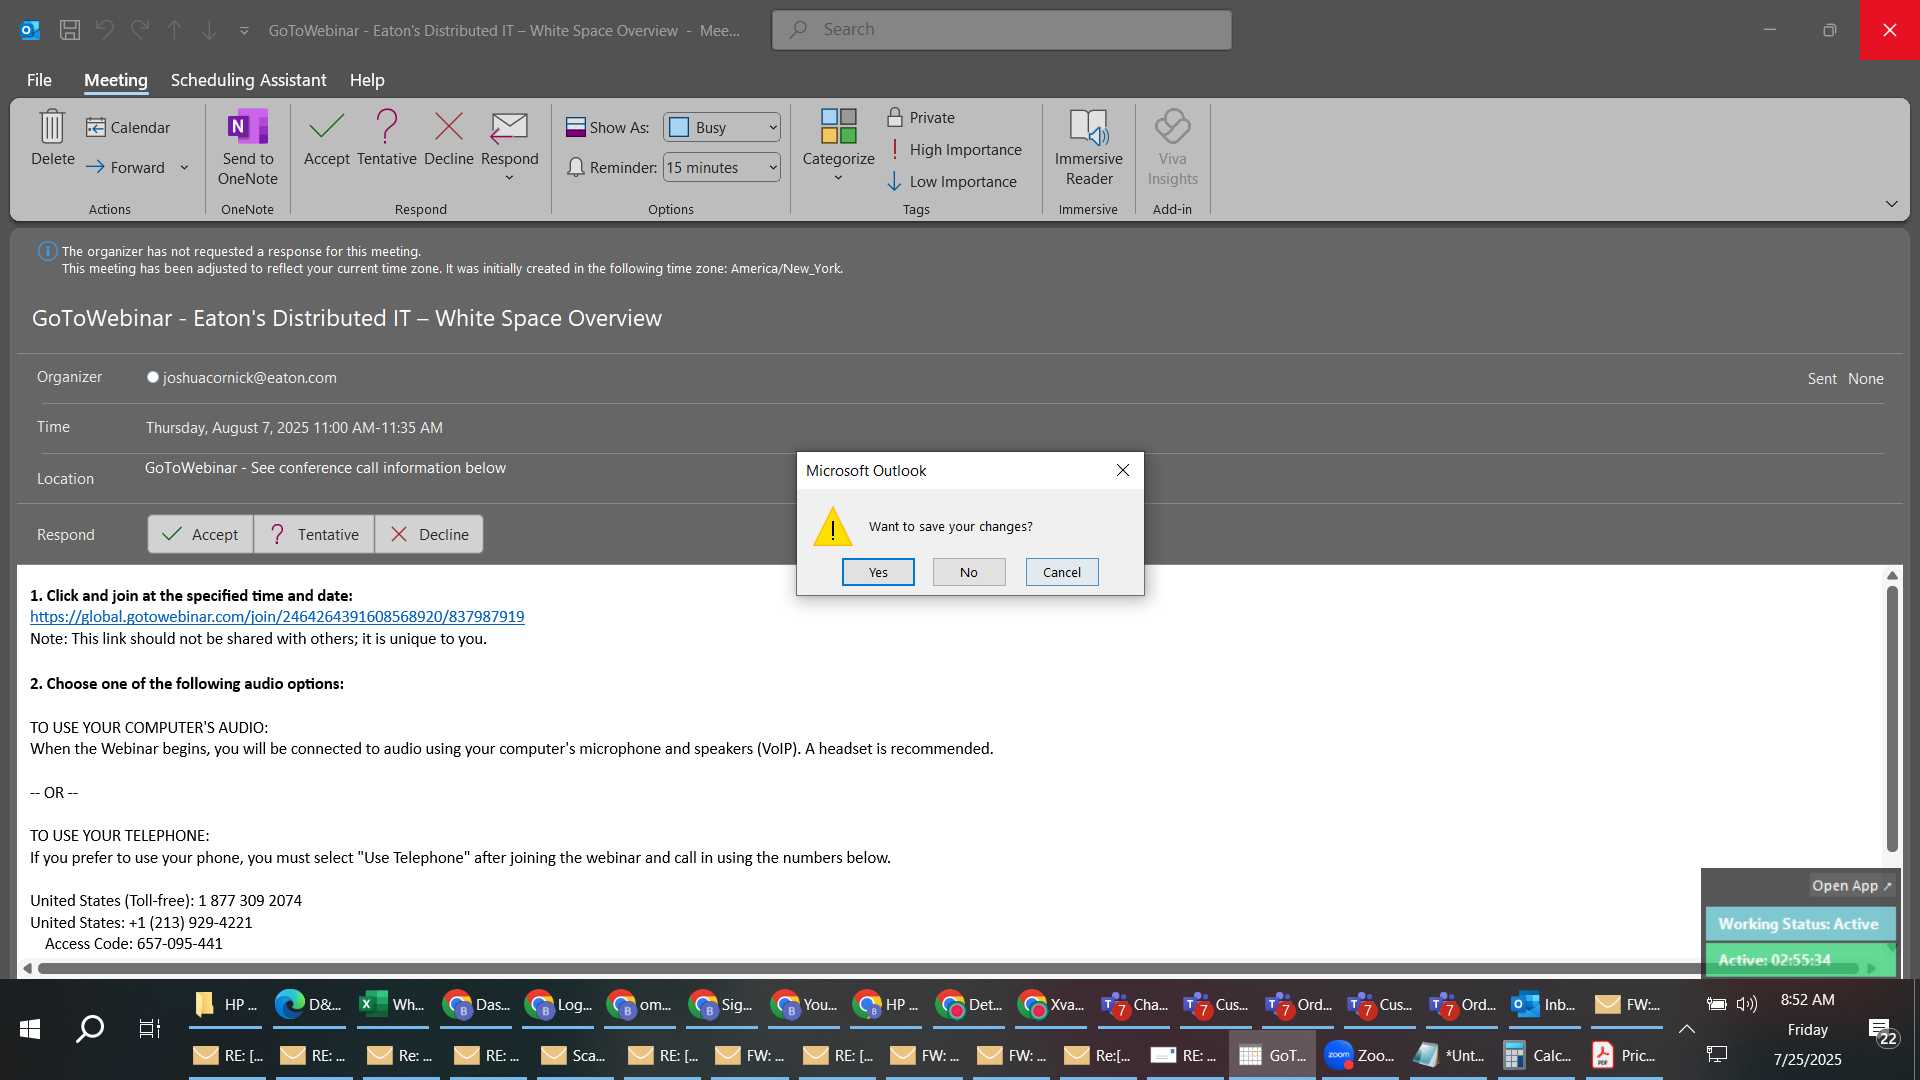
Task: Click the Undo arrow in title bar
Action: click(x=105, y=30)
